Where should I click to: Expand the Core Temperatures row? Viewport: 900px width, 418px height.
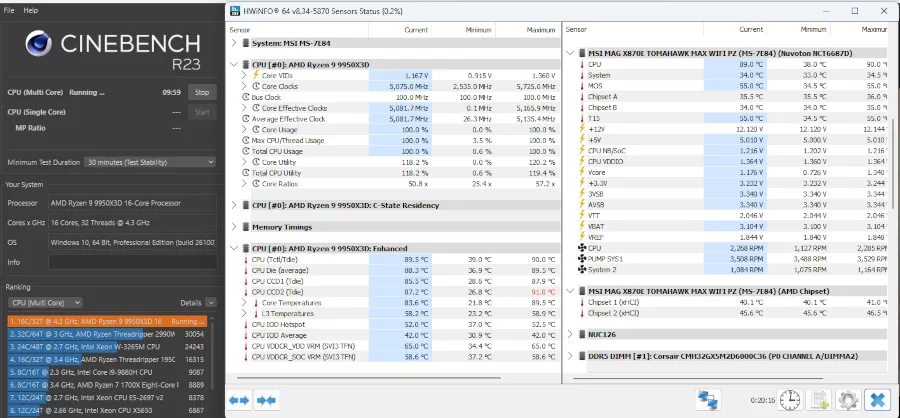tap(244, 303)
